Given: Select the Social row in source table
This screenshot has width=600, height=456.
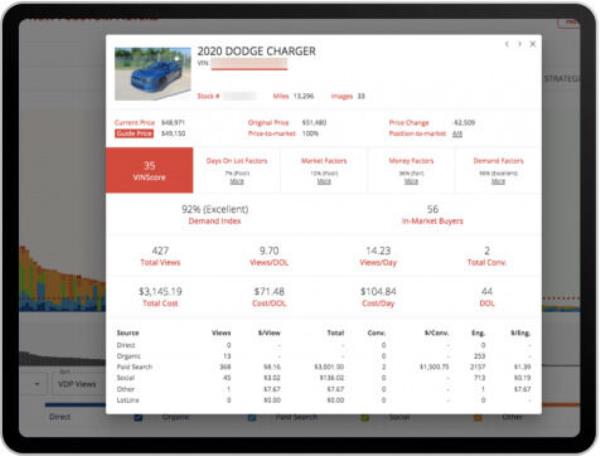Looking at the screenshot, I should tap(323, 378).
